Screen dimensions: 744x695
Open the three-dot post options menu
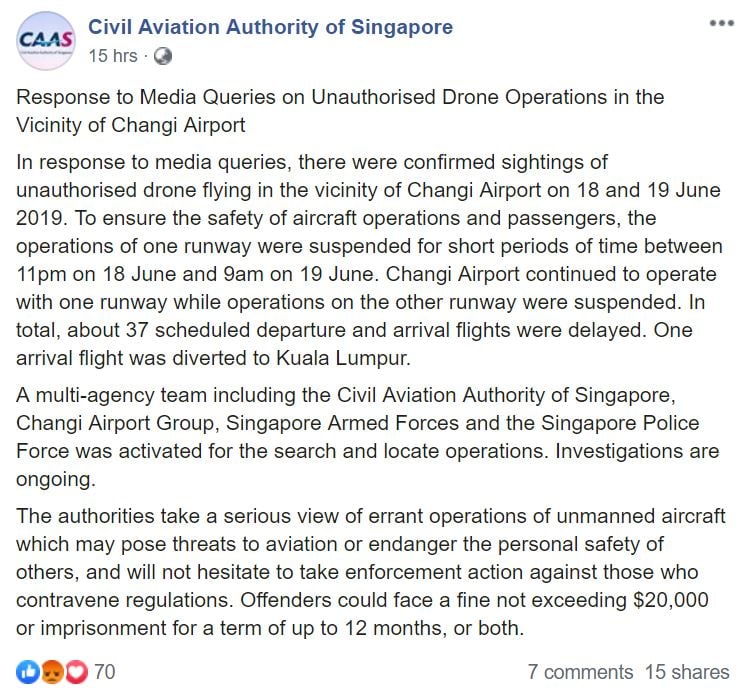(x=721, y=23)
